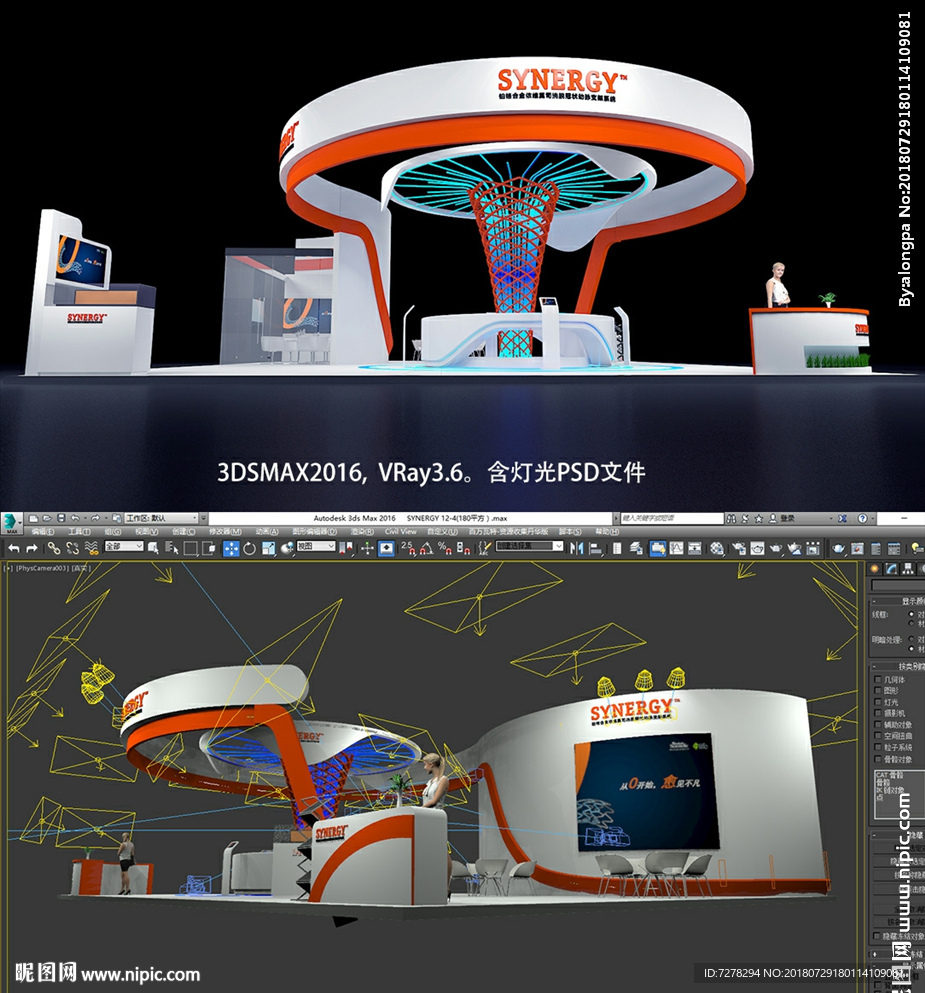Enable the 图形 hide-by-category checkbox
Viewport: 925px width, 993px height.
[878, 691]
